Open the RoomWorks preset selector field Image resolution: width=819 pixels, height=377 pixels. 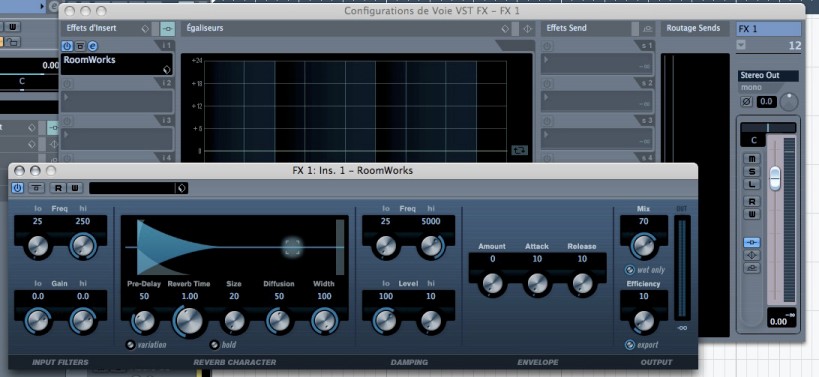pyautogui.click(x=133, y=188)
